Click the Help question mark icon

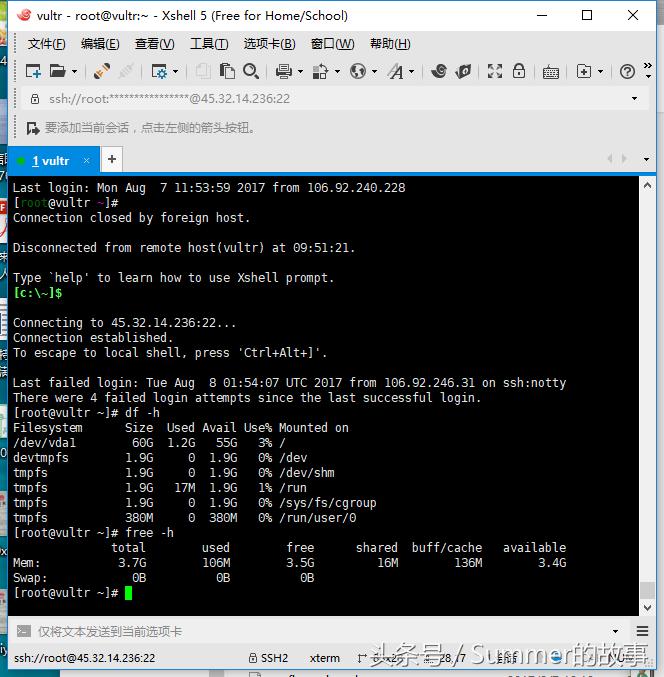[x=627, y=72]
